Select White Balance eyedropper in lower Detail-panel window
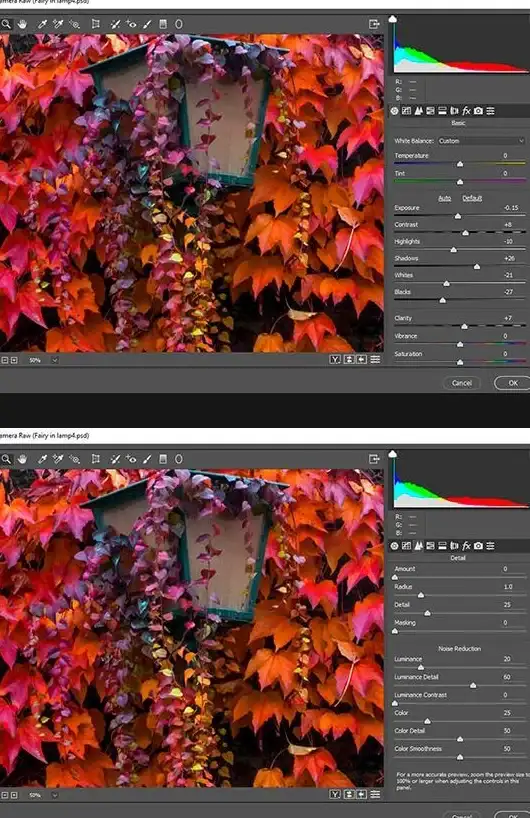 pos(42,459)
